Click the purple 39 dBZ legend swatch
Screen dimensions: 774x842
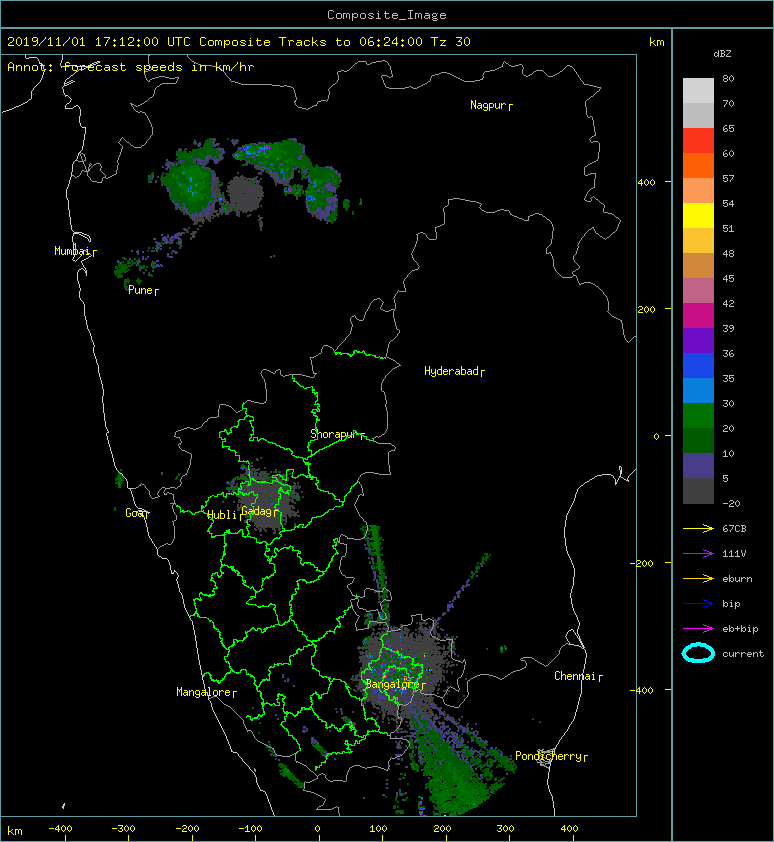tap(698, 340)
